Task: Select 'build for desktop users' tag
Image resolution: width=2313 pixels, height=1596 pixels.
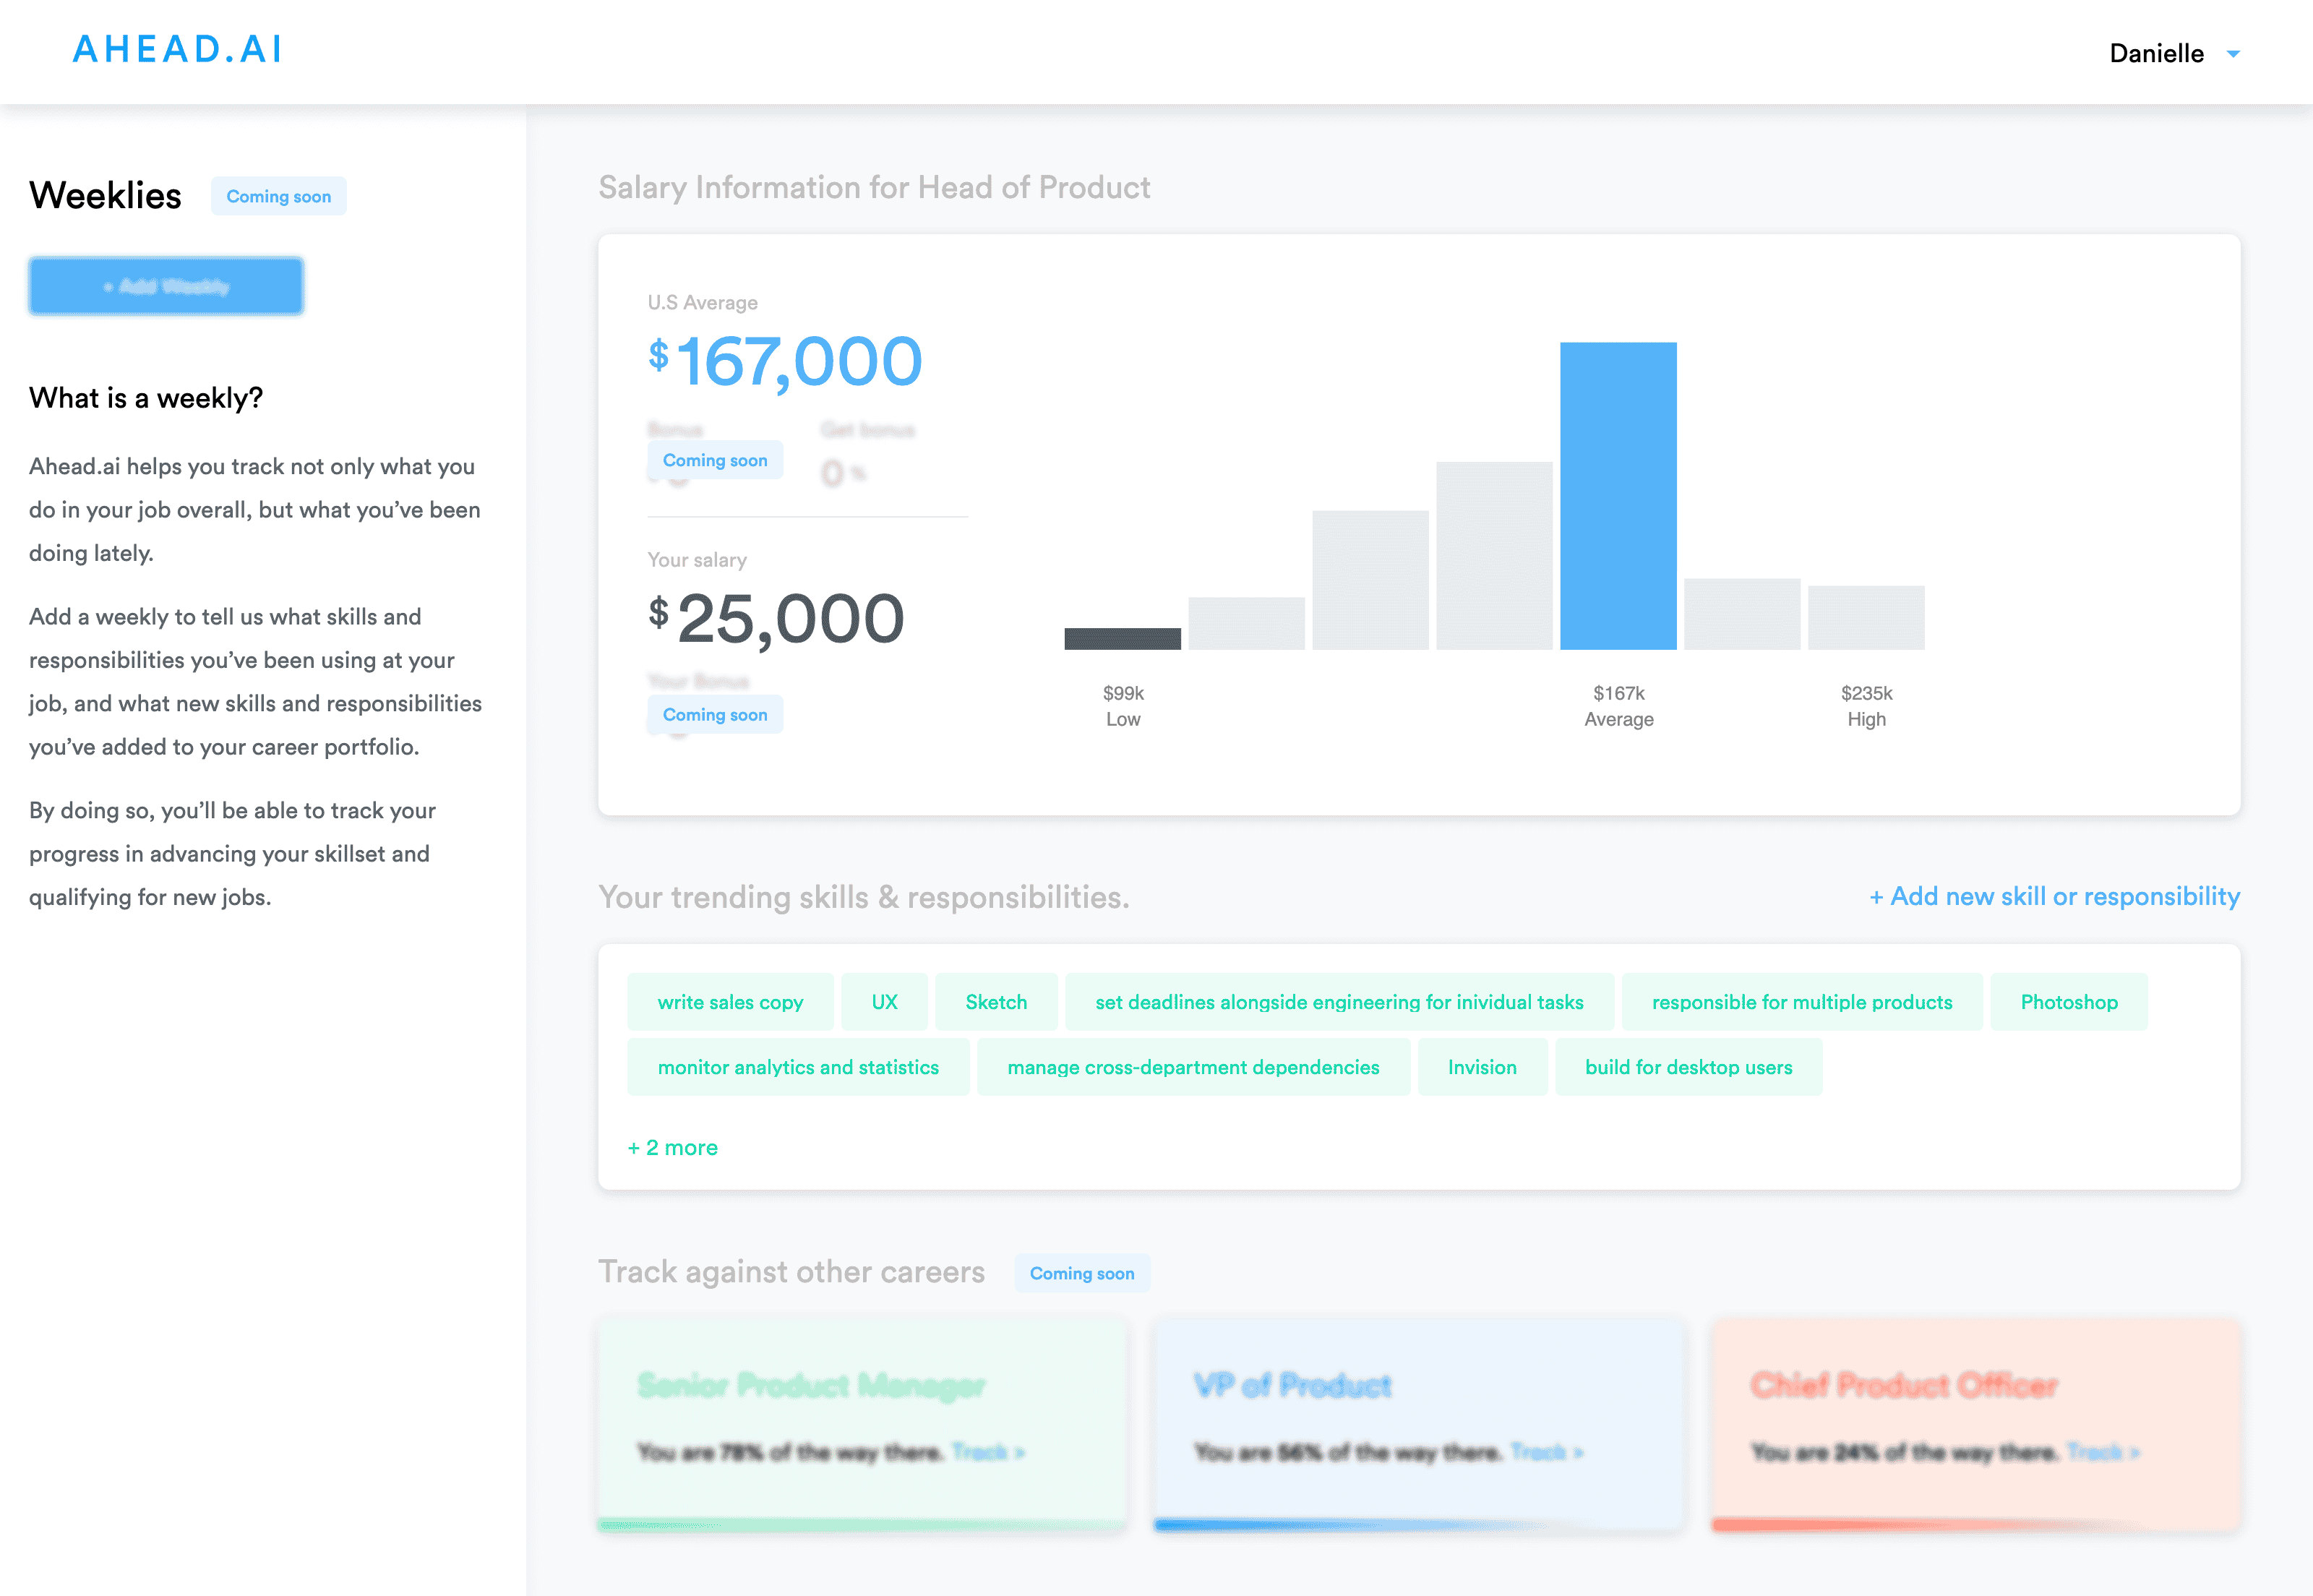Action: (x=1688, y=1067)
